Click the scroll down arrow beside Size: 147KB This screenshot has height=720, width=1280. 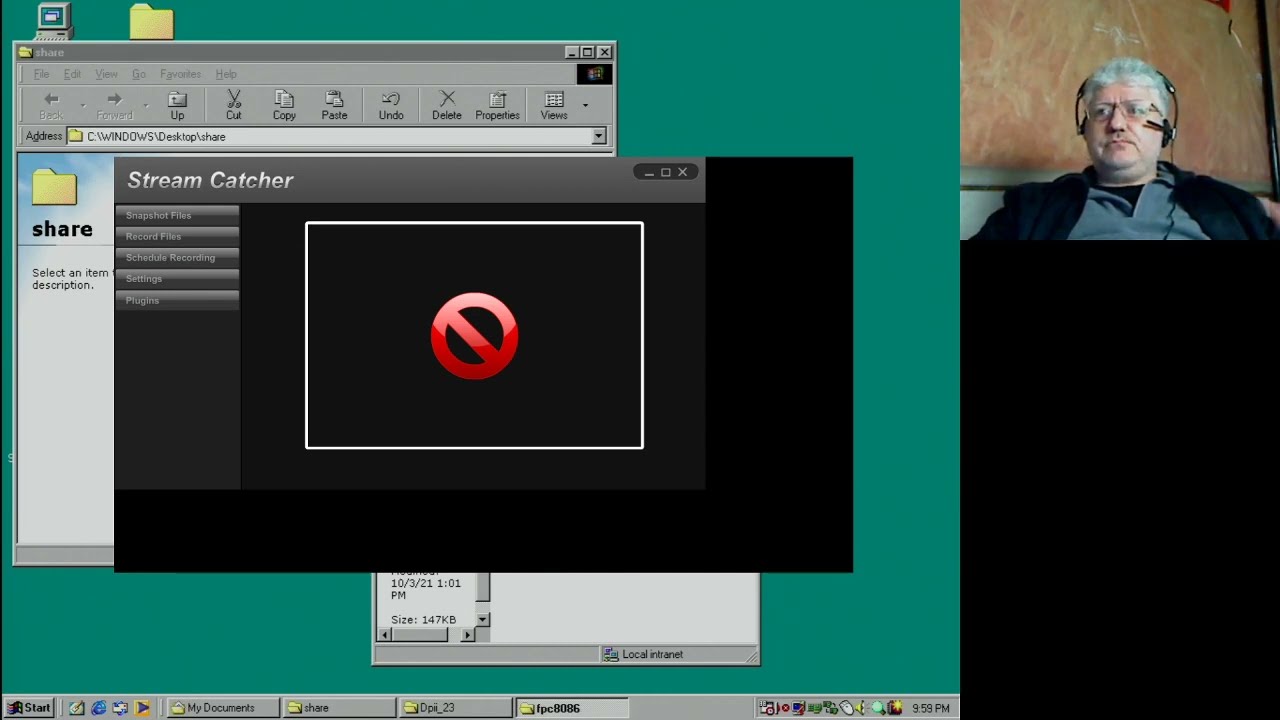coord(482,620)
